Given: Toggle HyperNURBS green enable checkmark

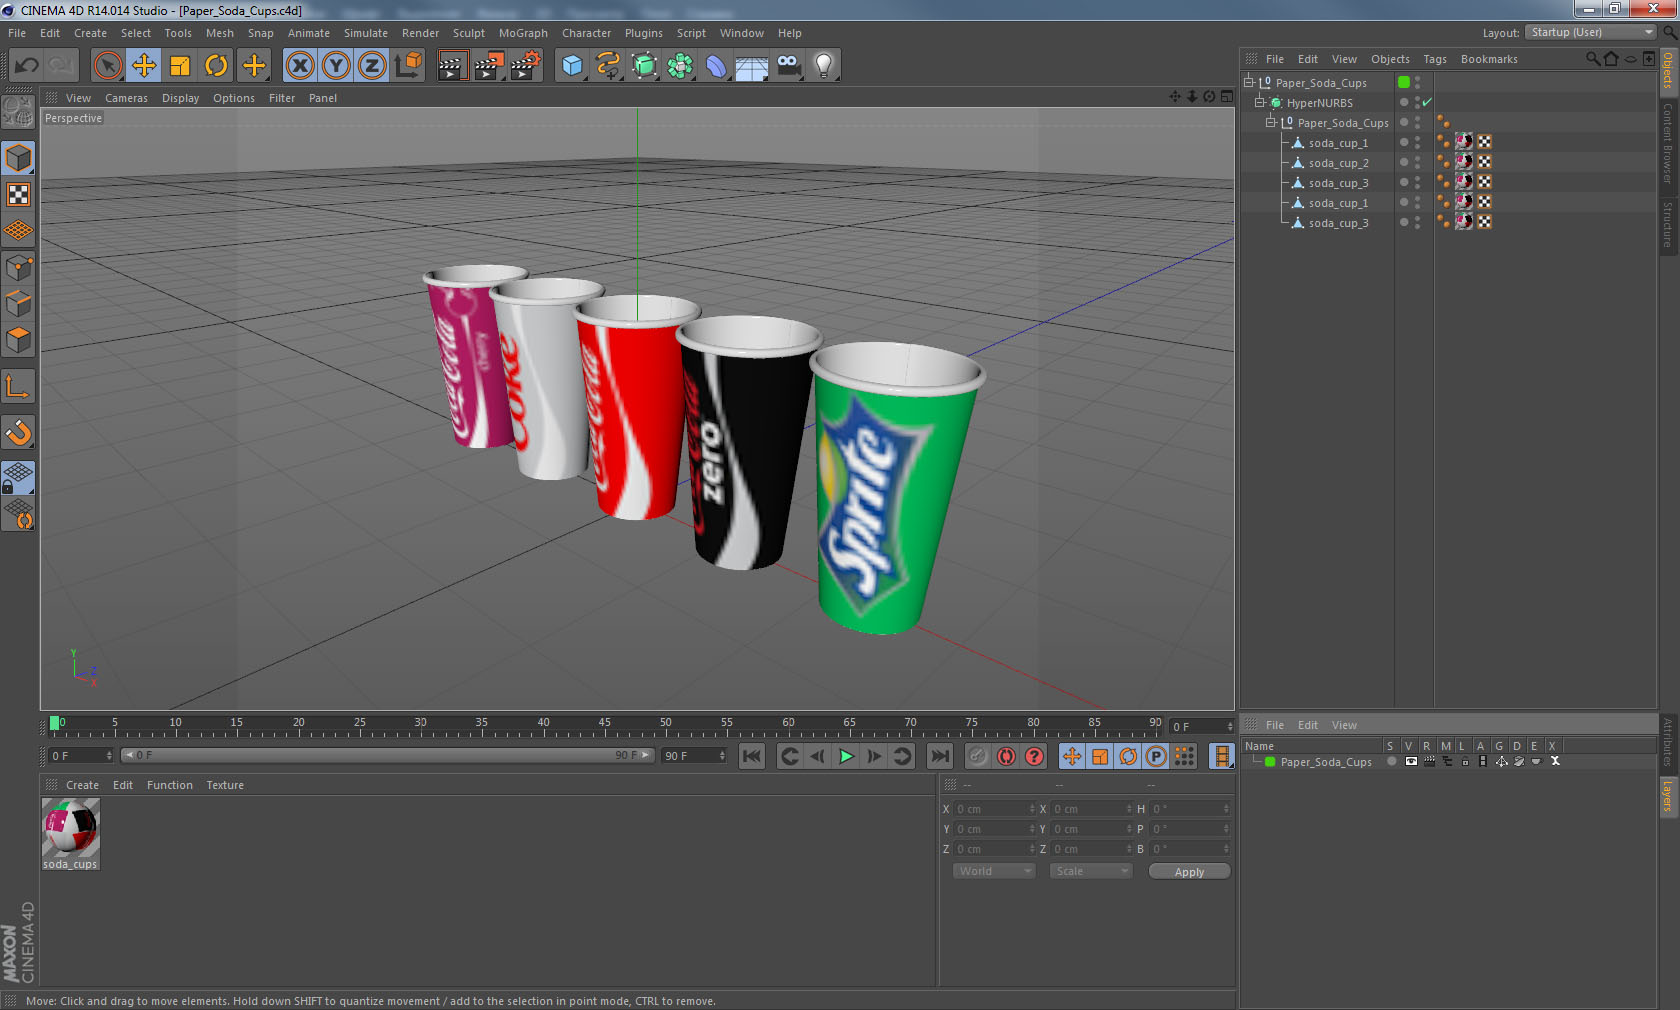Looking at the screenshot, I should point(1427,103).
